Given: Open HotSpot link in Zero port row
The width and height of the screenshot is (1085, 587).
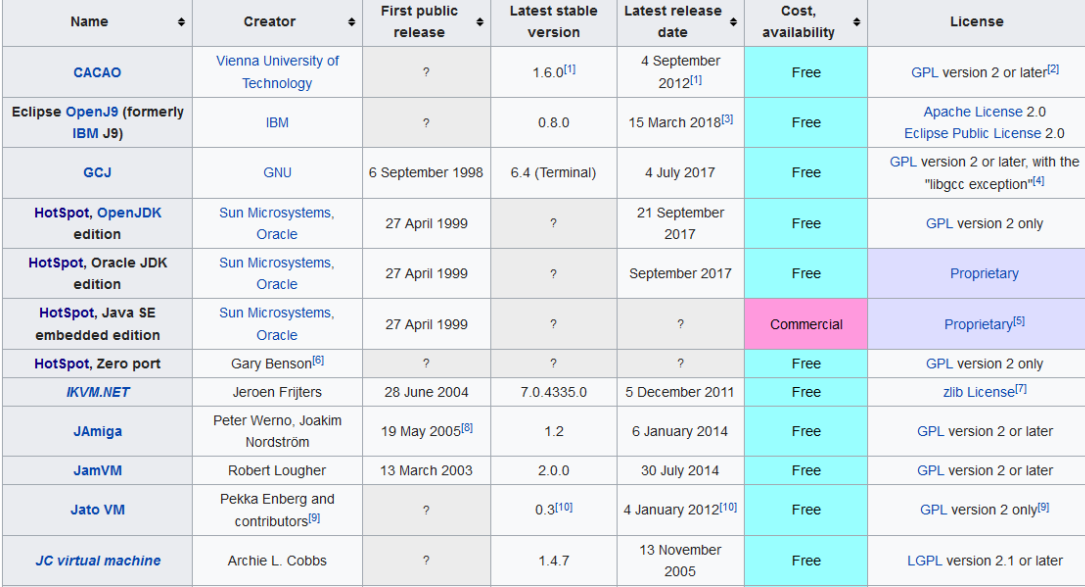Looking at the screenshot, I should (62, 363).
